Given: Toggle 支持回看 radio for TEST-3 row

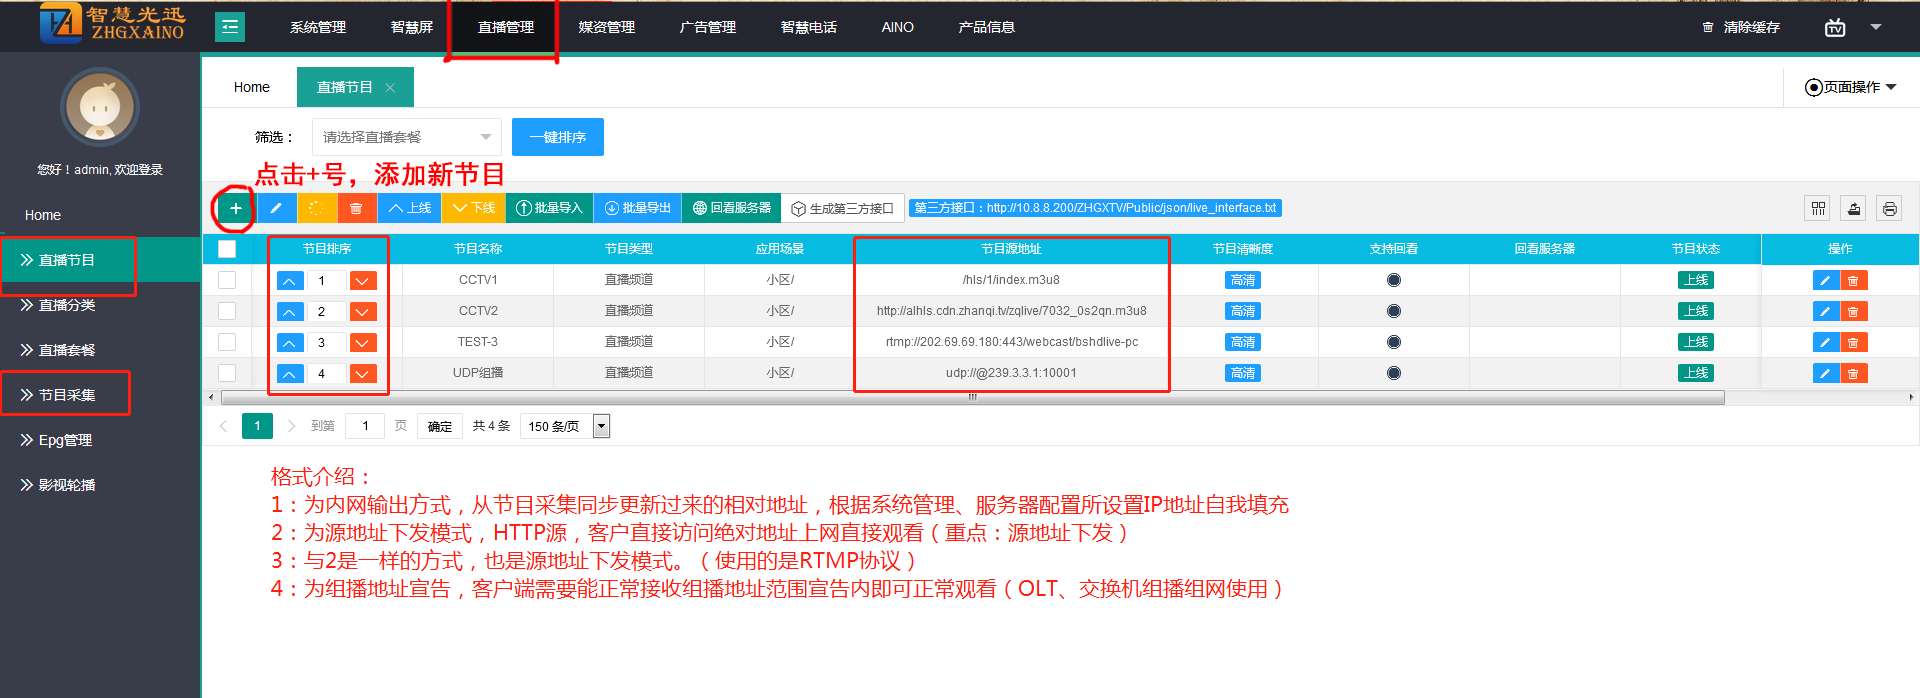Looking at the screenshot, I should click(1393, 342).
